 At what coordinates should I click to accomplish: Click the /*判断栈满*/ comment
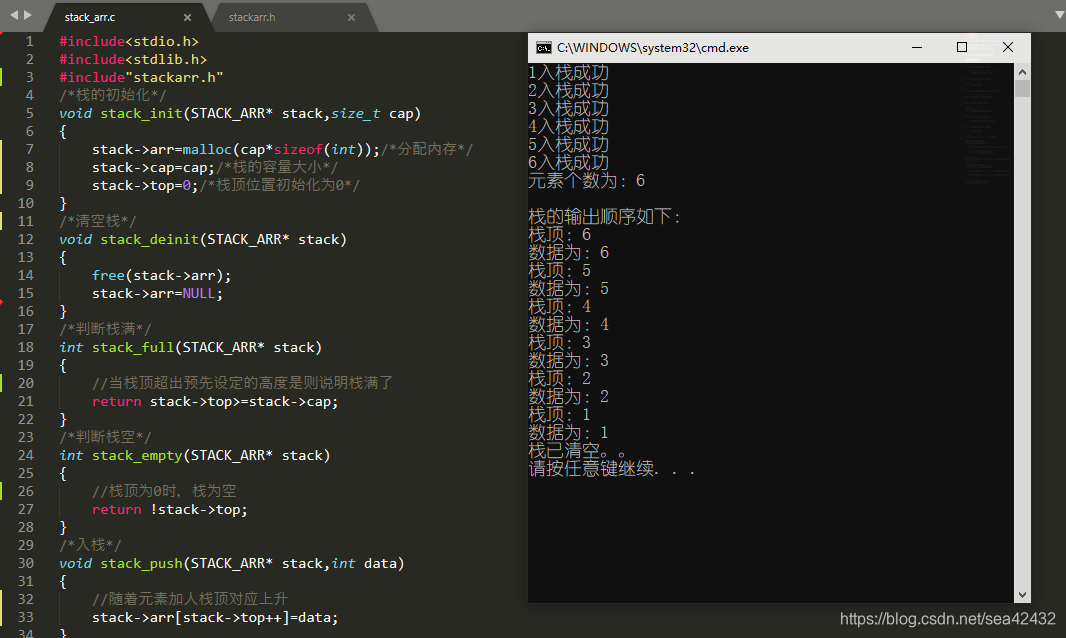click(x=105, y=329)
